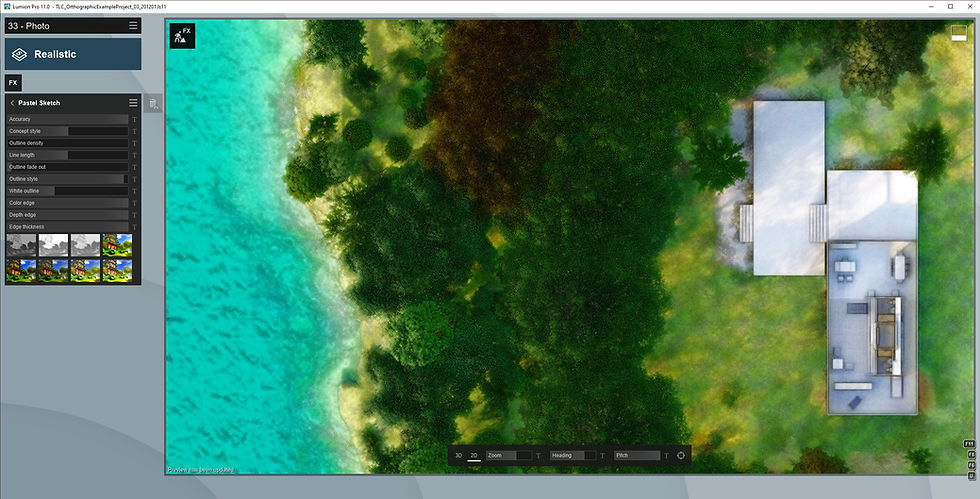Click the keyframe icon beside Color edge
Image resolution: width=980 pixels, height=499 pixels.
pos(134,203)
